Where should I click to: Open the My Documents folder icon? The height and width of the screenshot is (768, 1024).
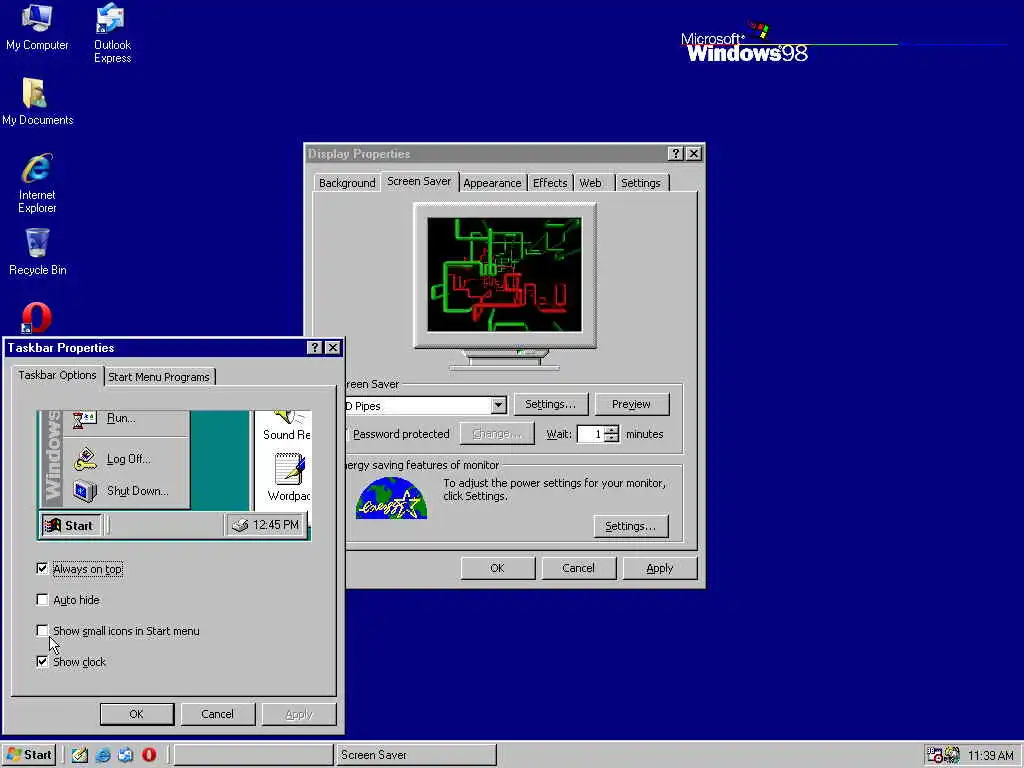click(x=37, y=101)
